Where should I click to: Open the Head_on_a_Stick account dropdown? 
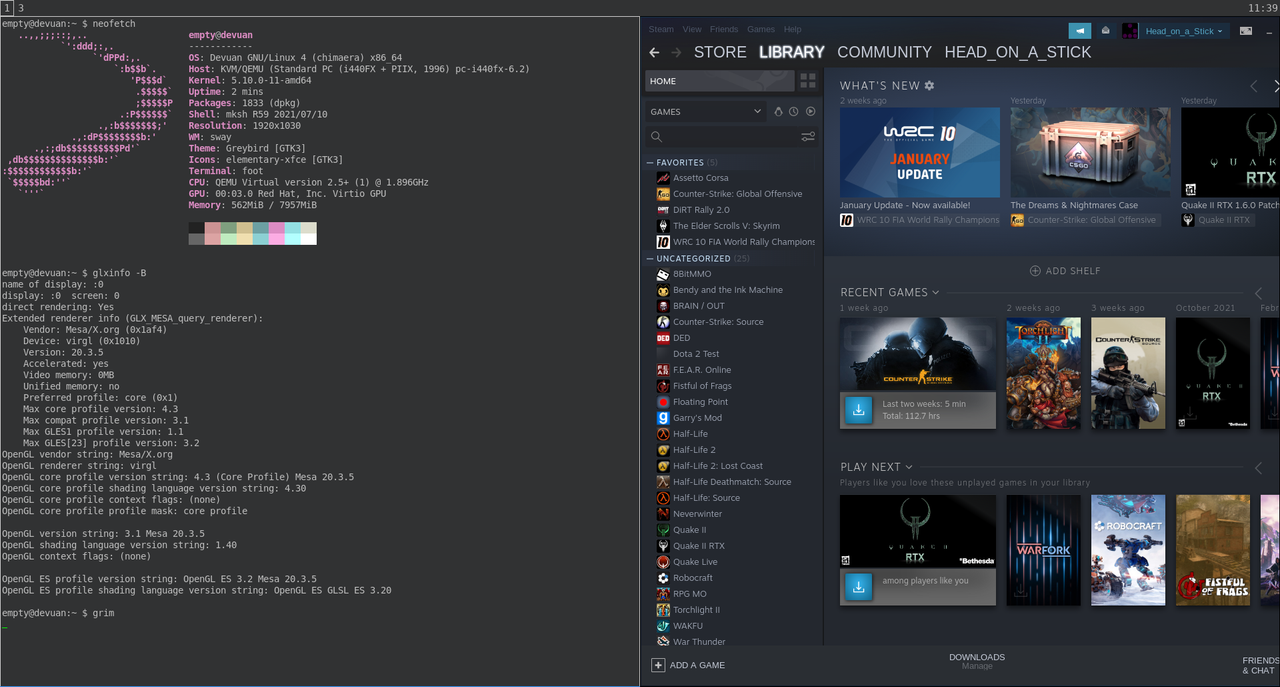click(1185, 31)
